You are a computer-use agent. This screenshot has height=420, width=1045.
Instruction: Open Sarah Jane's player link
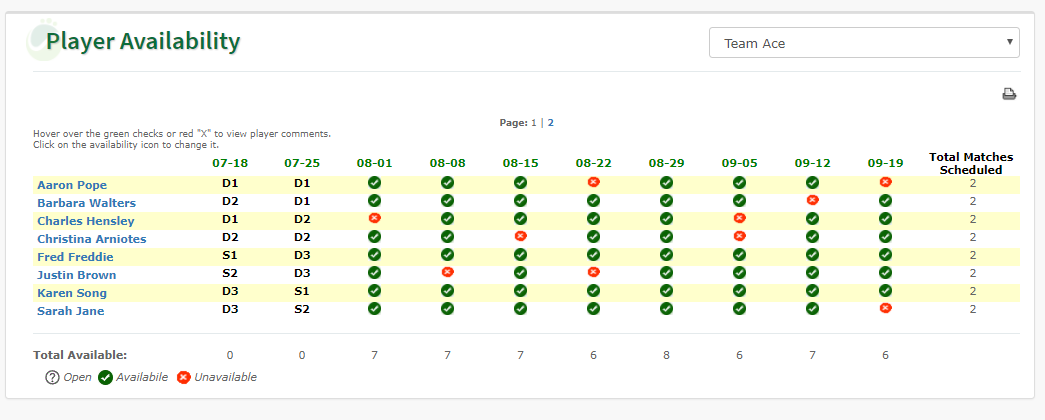71,311
